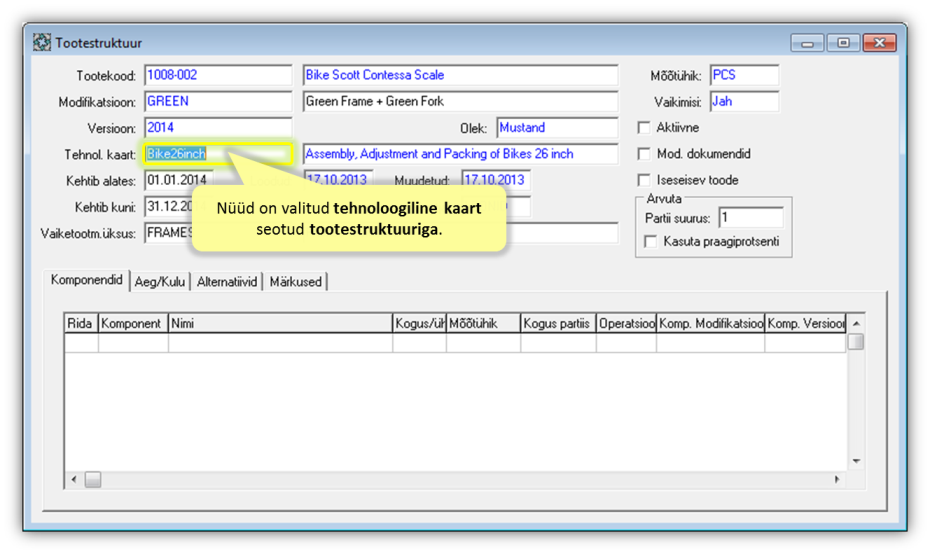Click the Tootestruktuur window title icon
Image resolution: width=930 pixels, height=554 pixels.
[42, 43]
